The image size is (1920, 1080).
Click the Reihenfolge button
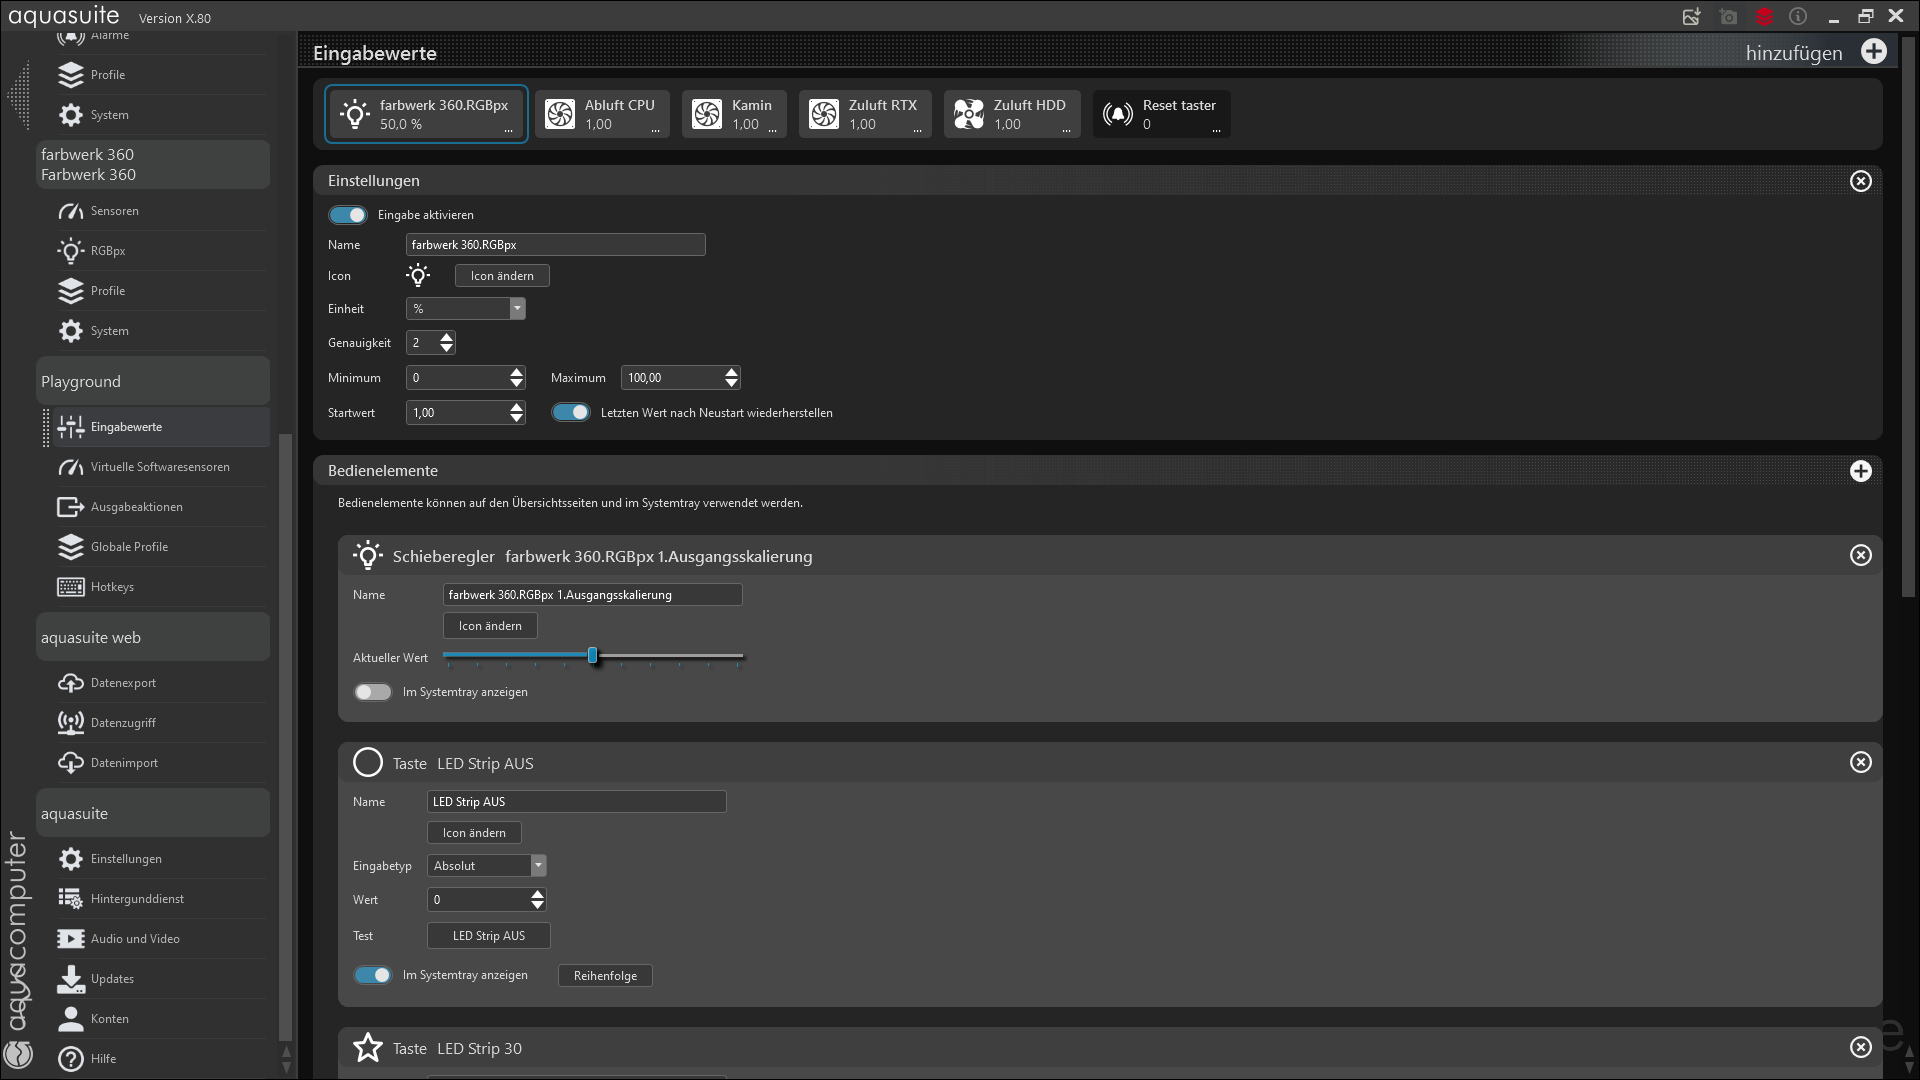click(x=605, y=976)
